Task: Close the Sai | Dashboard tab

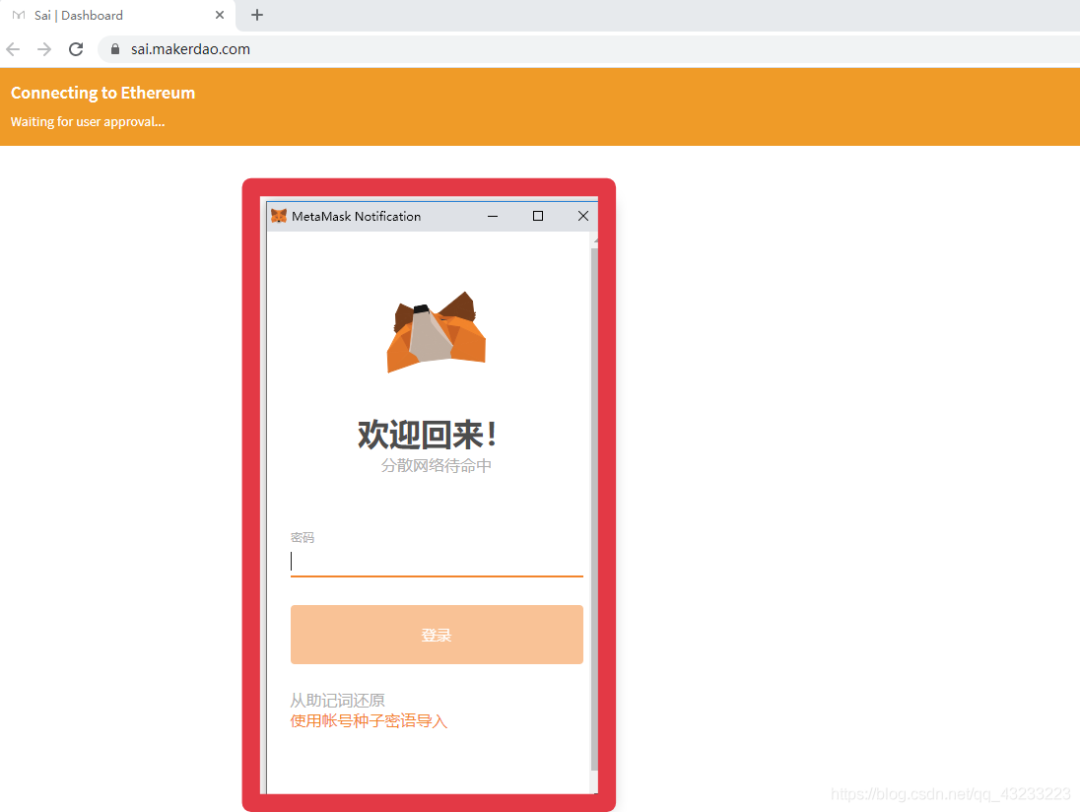Action: (x=220, y=14)
